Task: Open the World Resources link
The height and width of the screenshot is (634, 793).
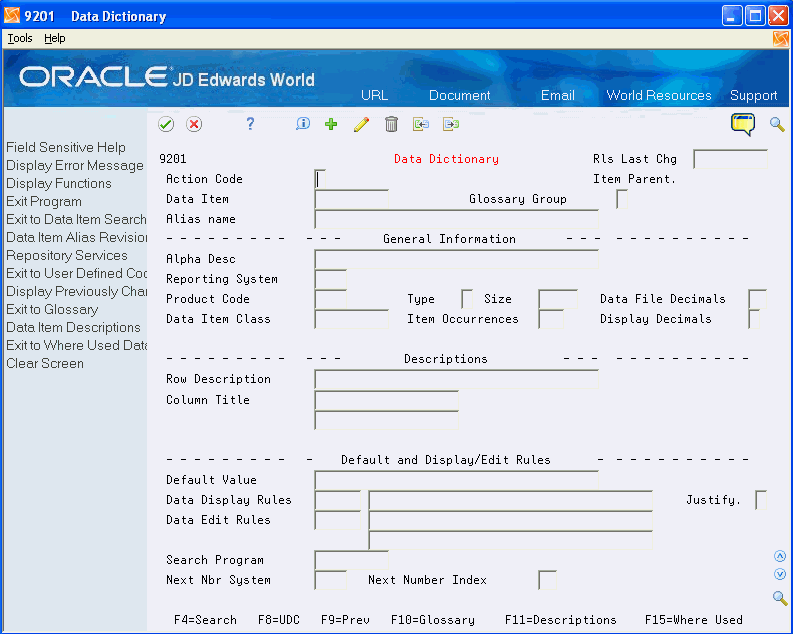Action: point(658,96)
